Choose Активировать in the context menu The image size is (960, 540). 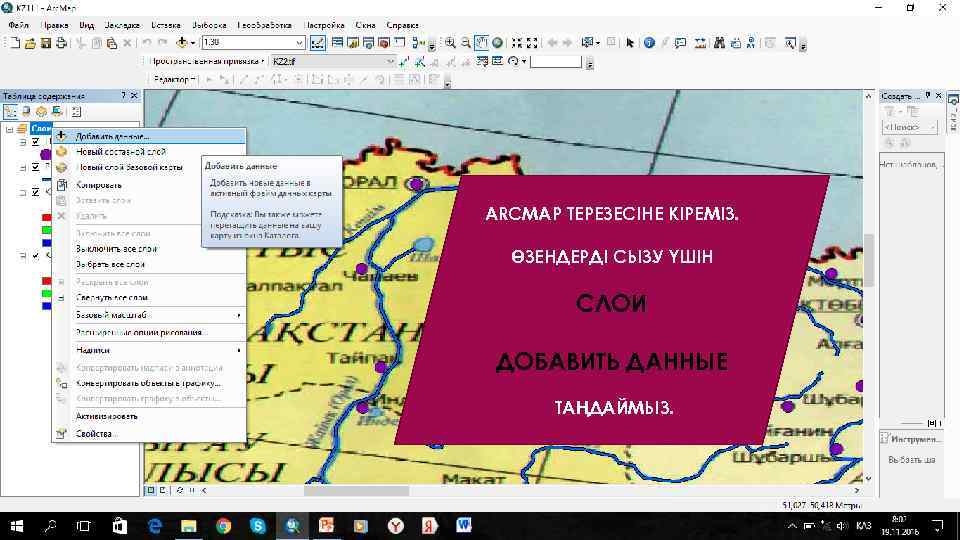pos(149,416)
